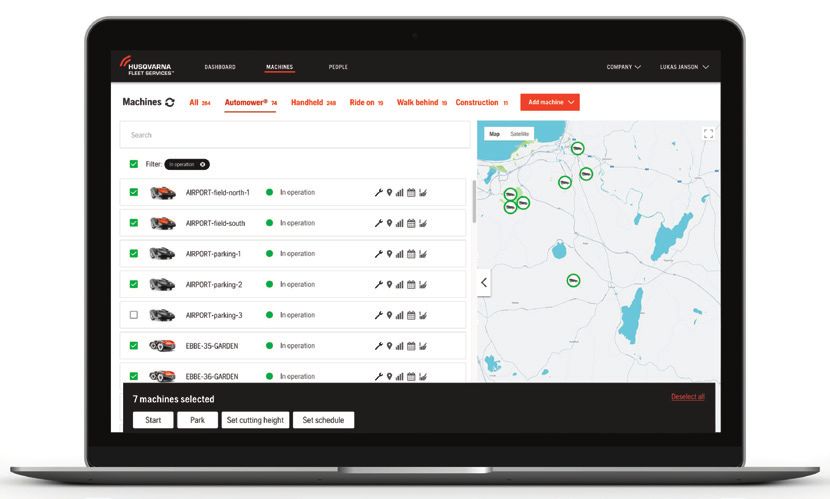Focus the Search input field
This screenshot has width=830, height=499.
coord(295,135)
